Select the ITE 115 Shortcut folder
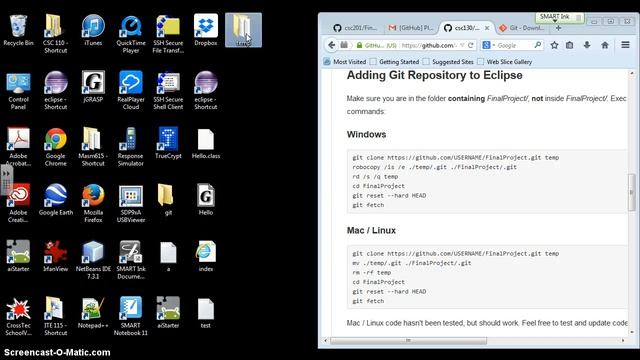This screenshot has width=640, height=360. (56, 316)
